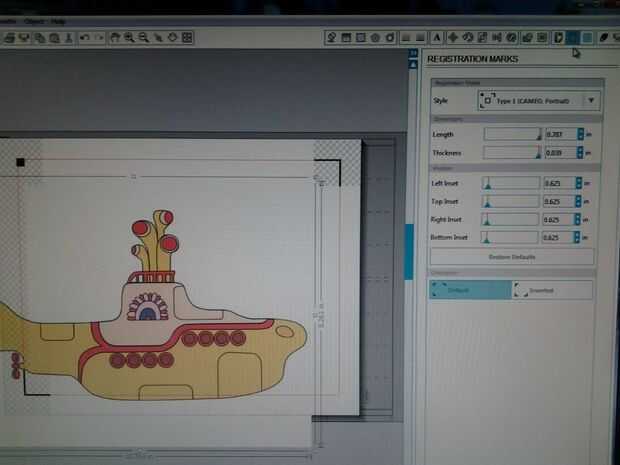
Task: Click the Style dropdown arrow
Action: pyautogui.click(x=591, y=100)
